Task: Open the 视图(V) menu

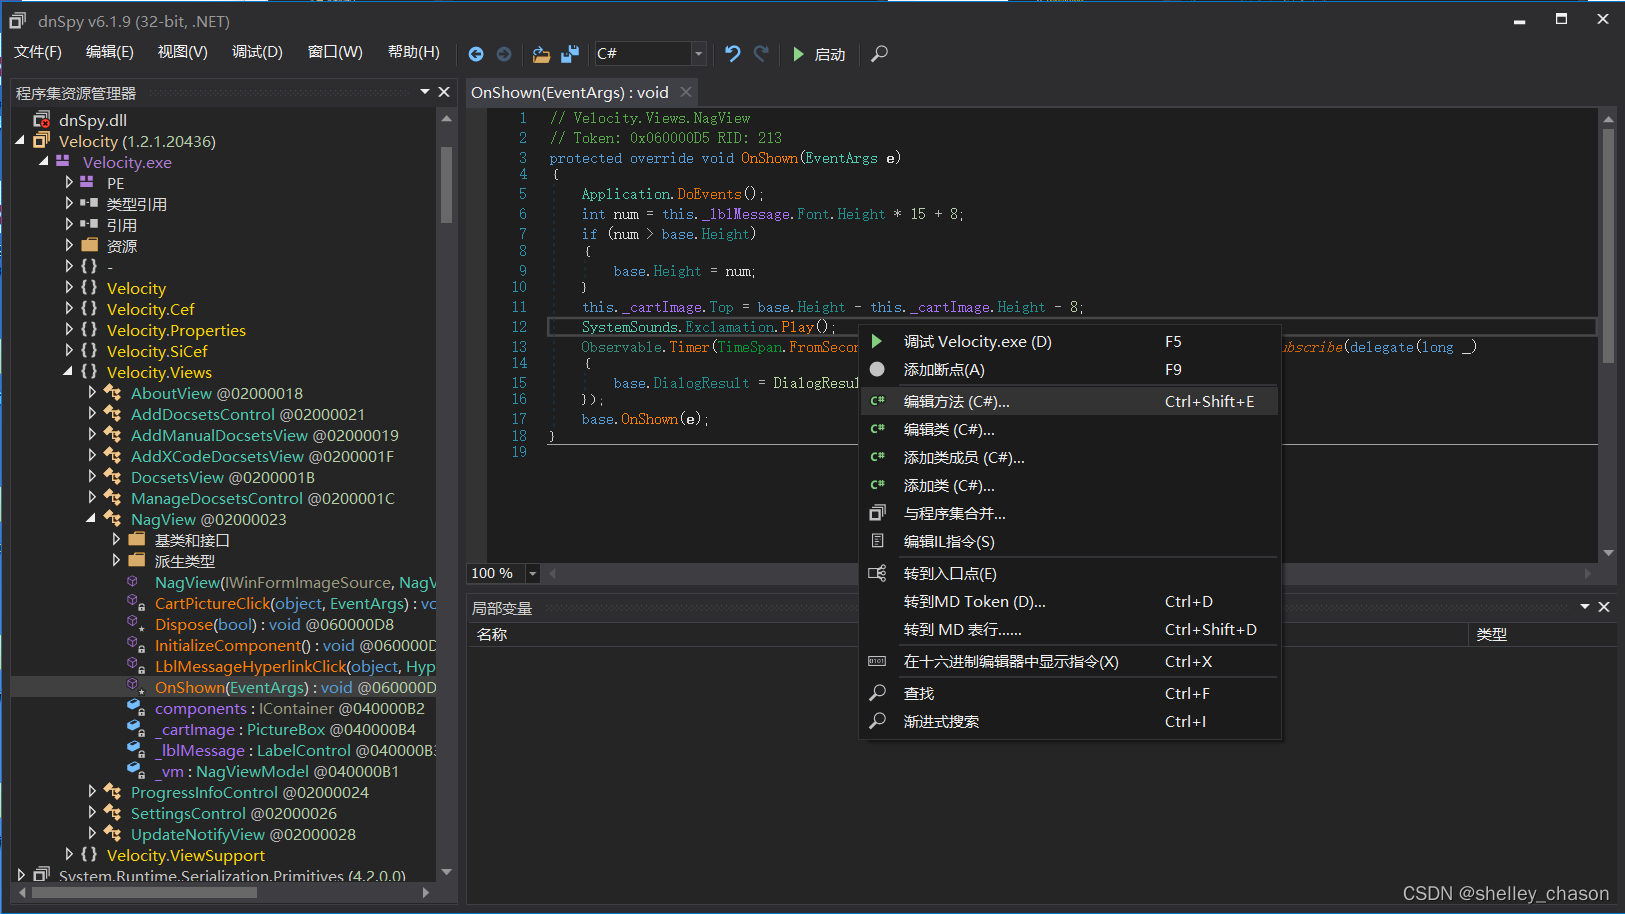Action: coord(182,52)
